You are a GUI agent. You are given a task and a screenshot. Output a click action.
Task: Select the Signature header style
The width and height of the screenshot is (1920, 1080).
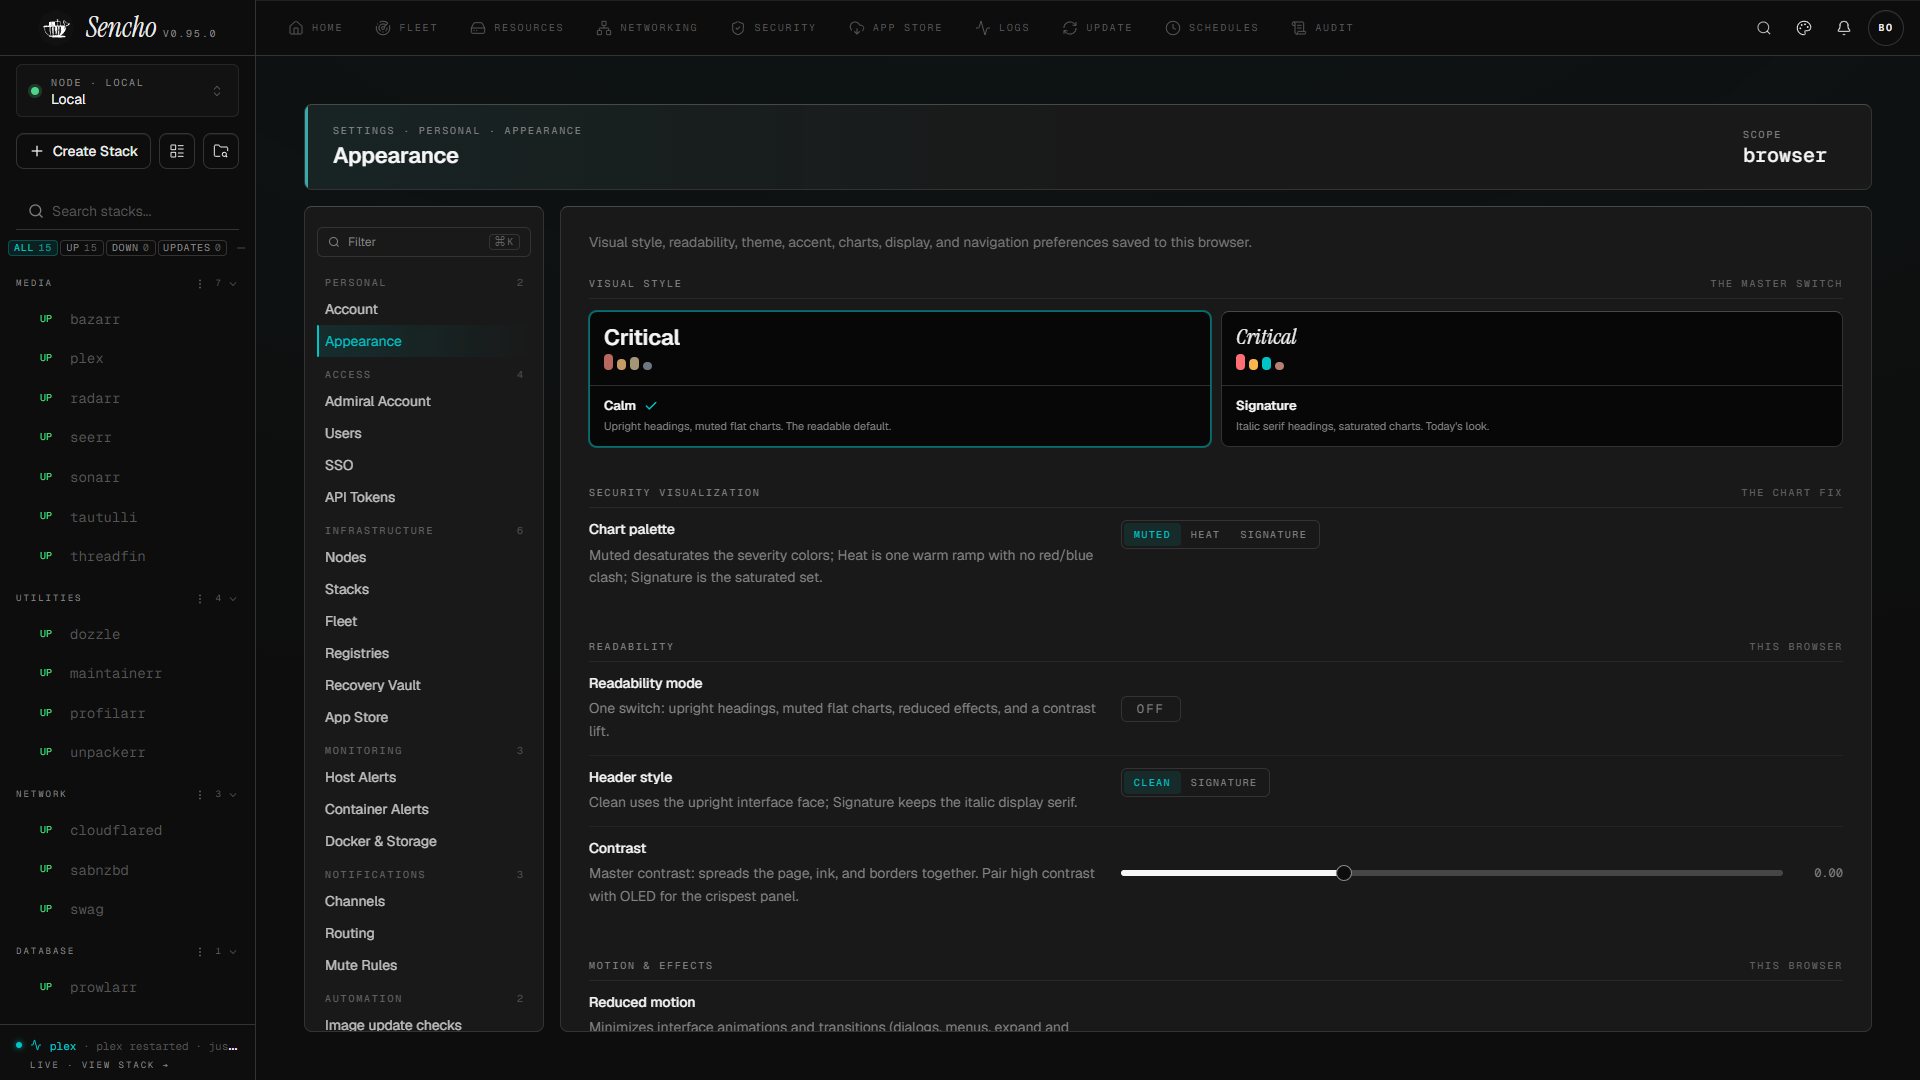pos(1223,783)
